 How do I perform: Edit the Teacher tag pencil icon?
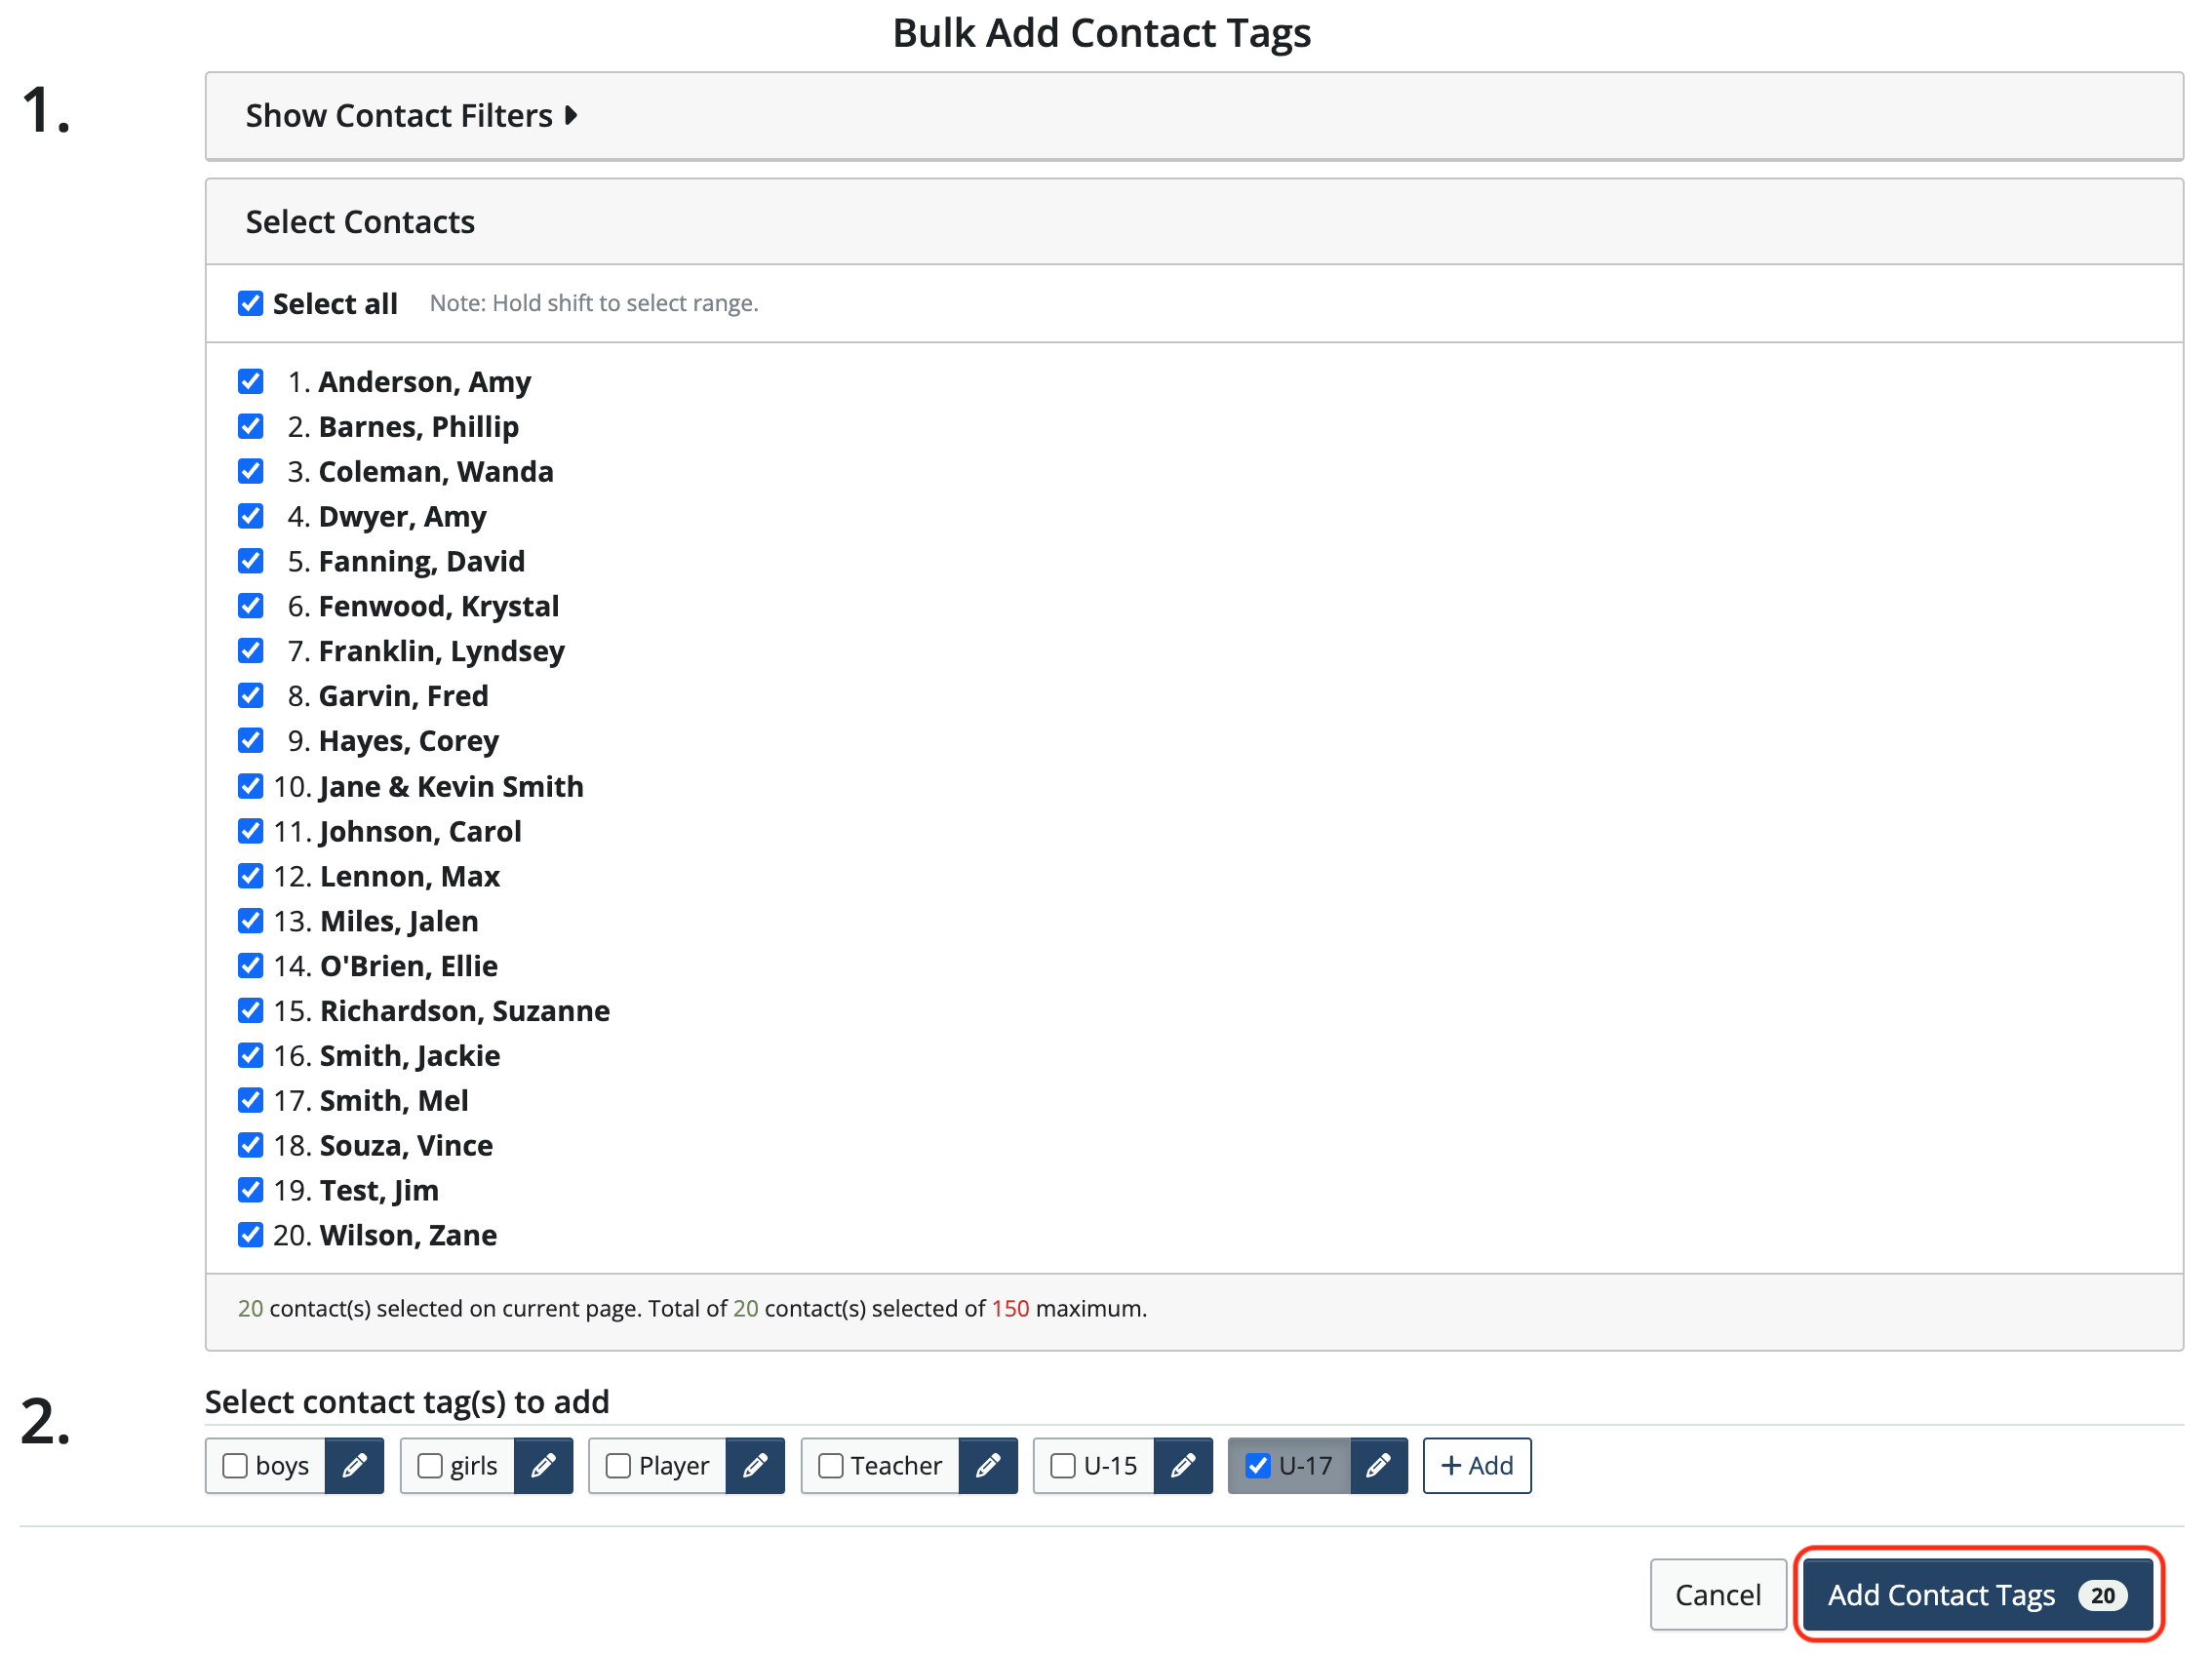[988, 1466]
